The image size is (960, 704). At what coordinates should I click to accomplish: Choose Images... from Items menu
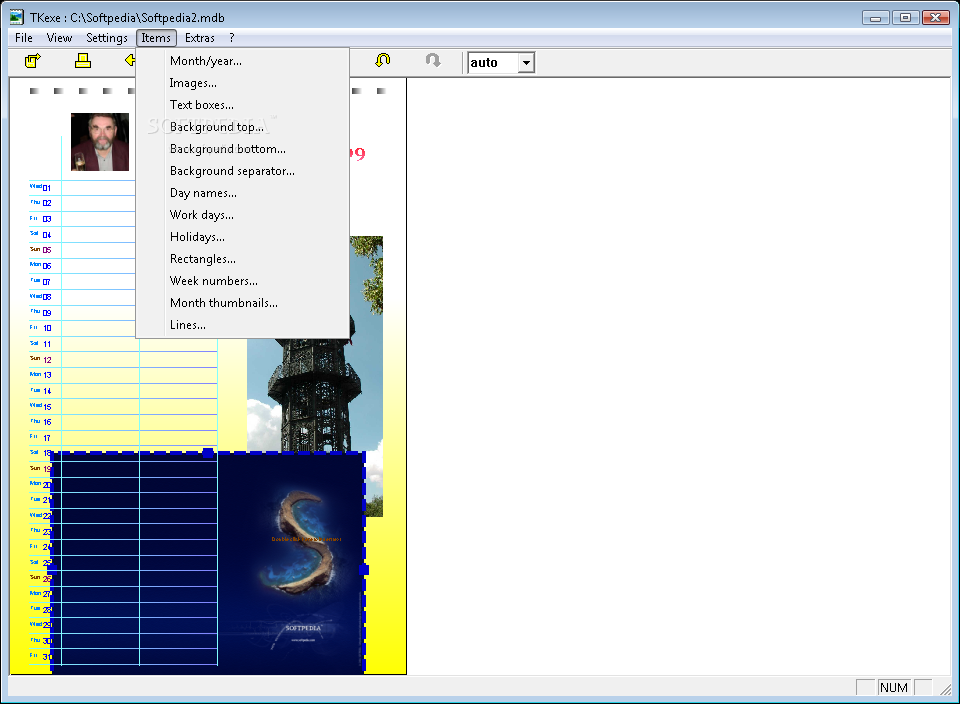tap(242, 83)
